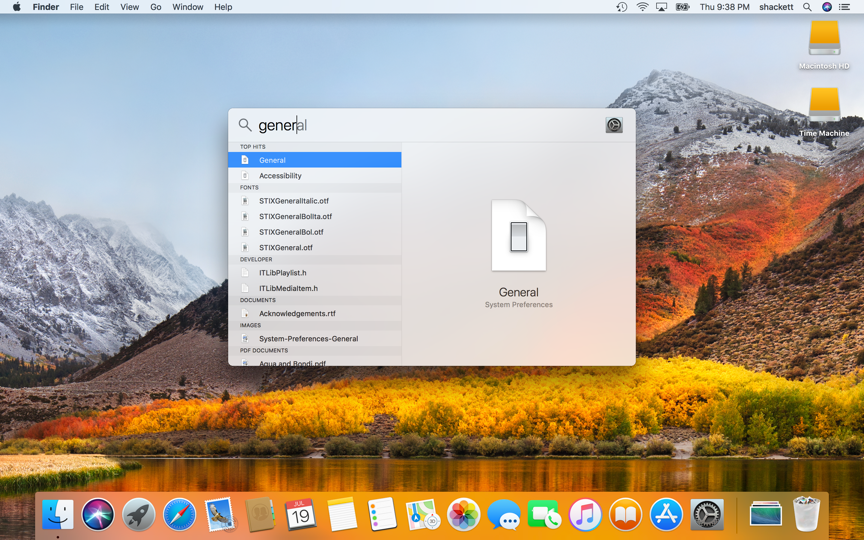
Task: Open the Go menu
Action: click(156, 7)
